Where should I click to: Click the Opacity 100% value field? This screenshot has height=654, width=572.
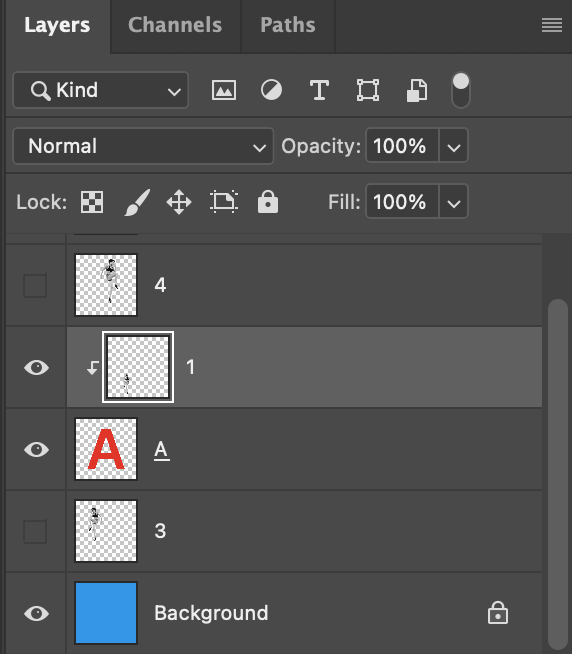pyautogui.click(x=402, y=146)
